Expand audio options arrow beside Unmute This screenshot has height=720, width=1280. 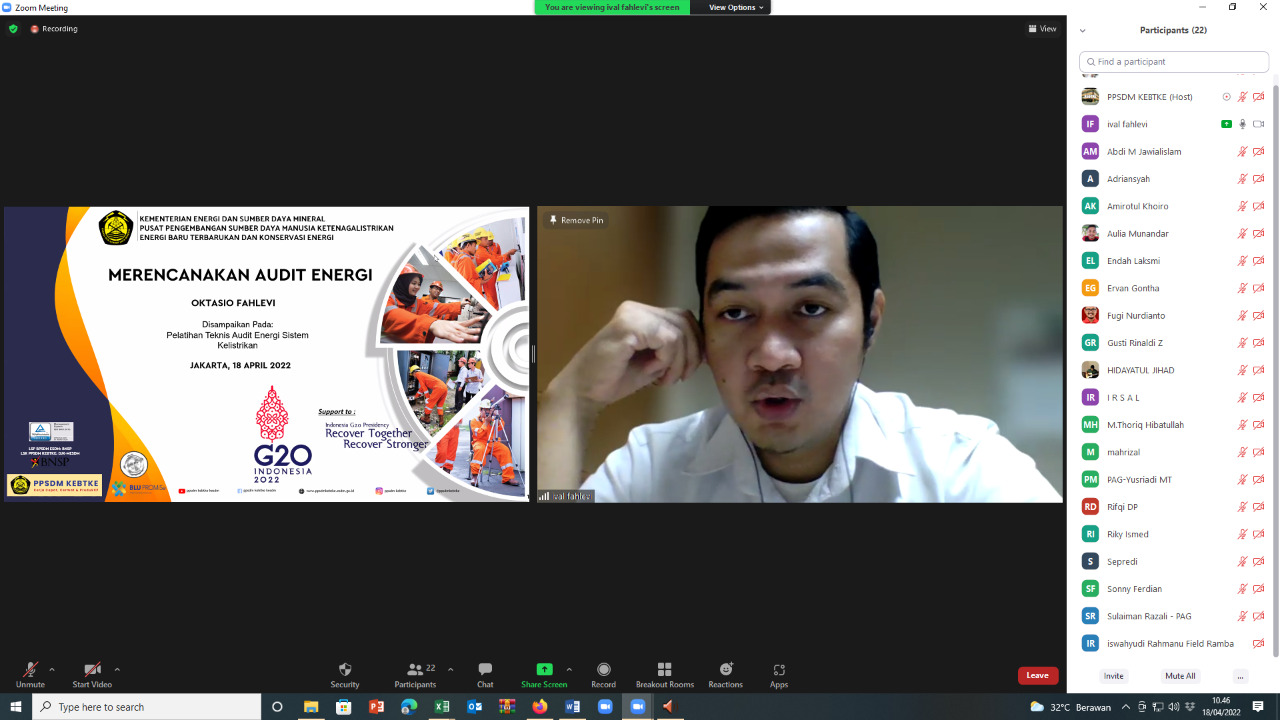point(52,669)
